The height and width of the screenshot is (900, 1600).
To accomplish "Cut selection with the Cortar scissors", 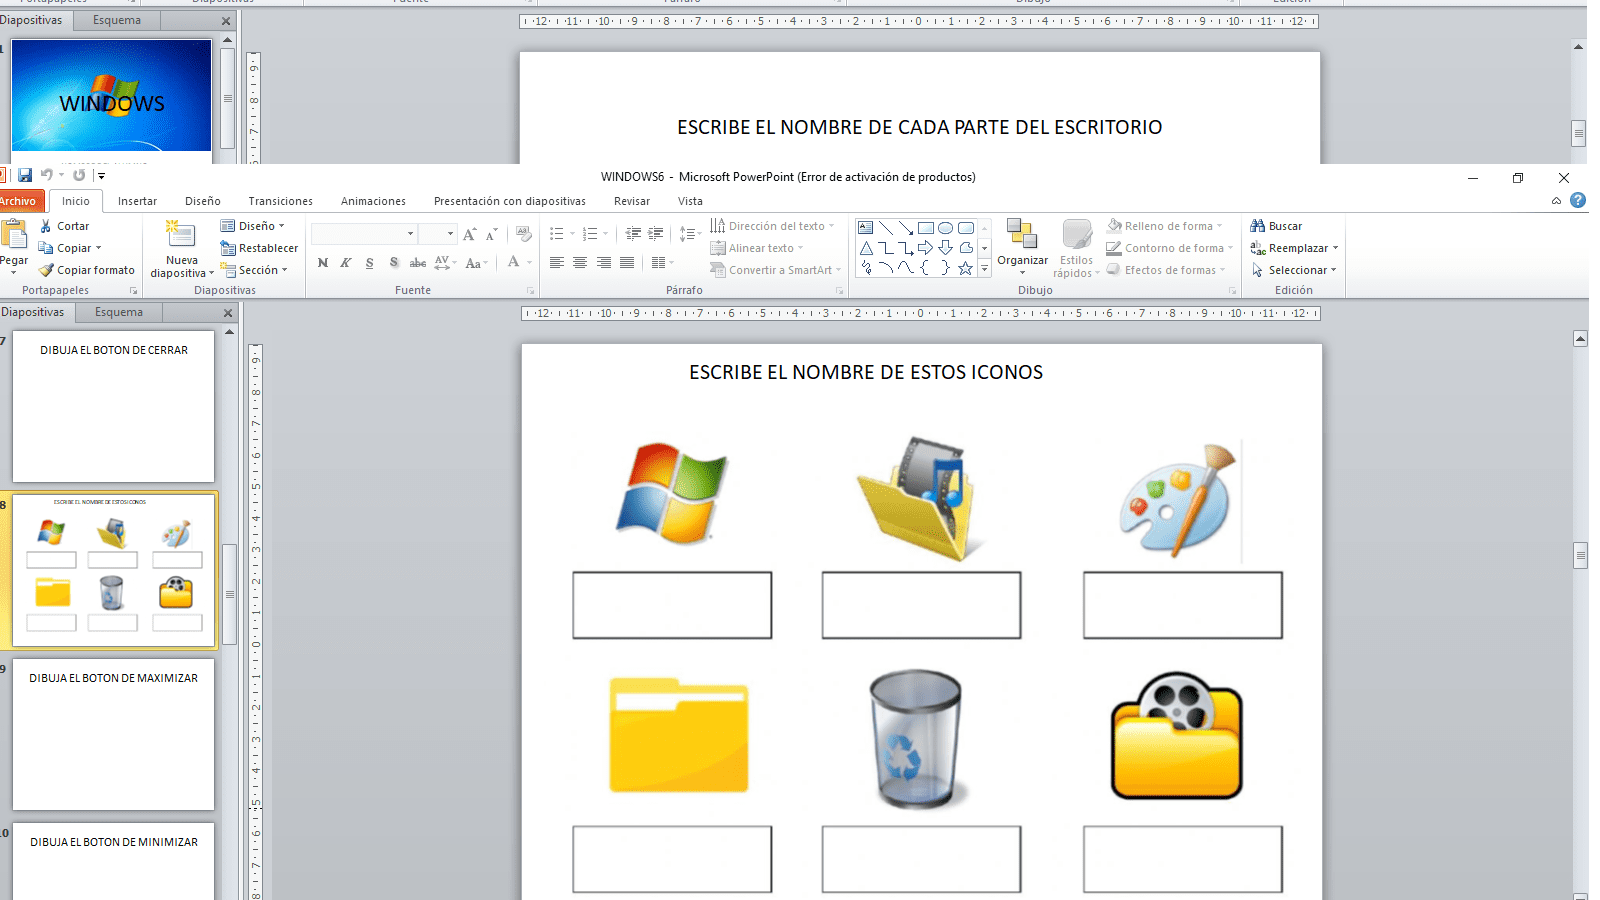I will pos(45,226).
